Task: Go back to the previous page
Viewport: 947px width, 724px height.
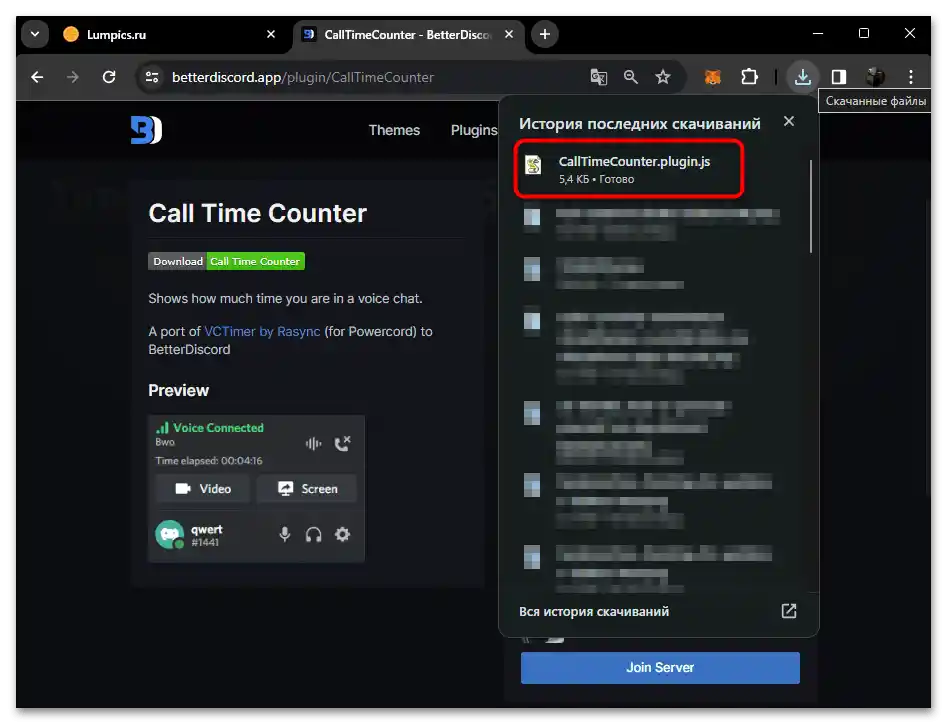Action: (x=37, y=77)
